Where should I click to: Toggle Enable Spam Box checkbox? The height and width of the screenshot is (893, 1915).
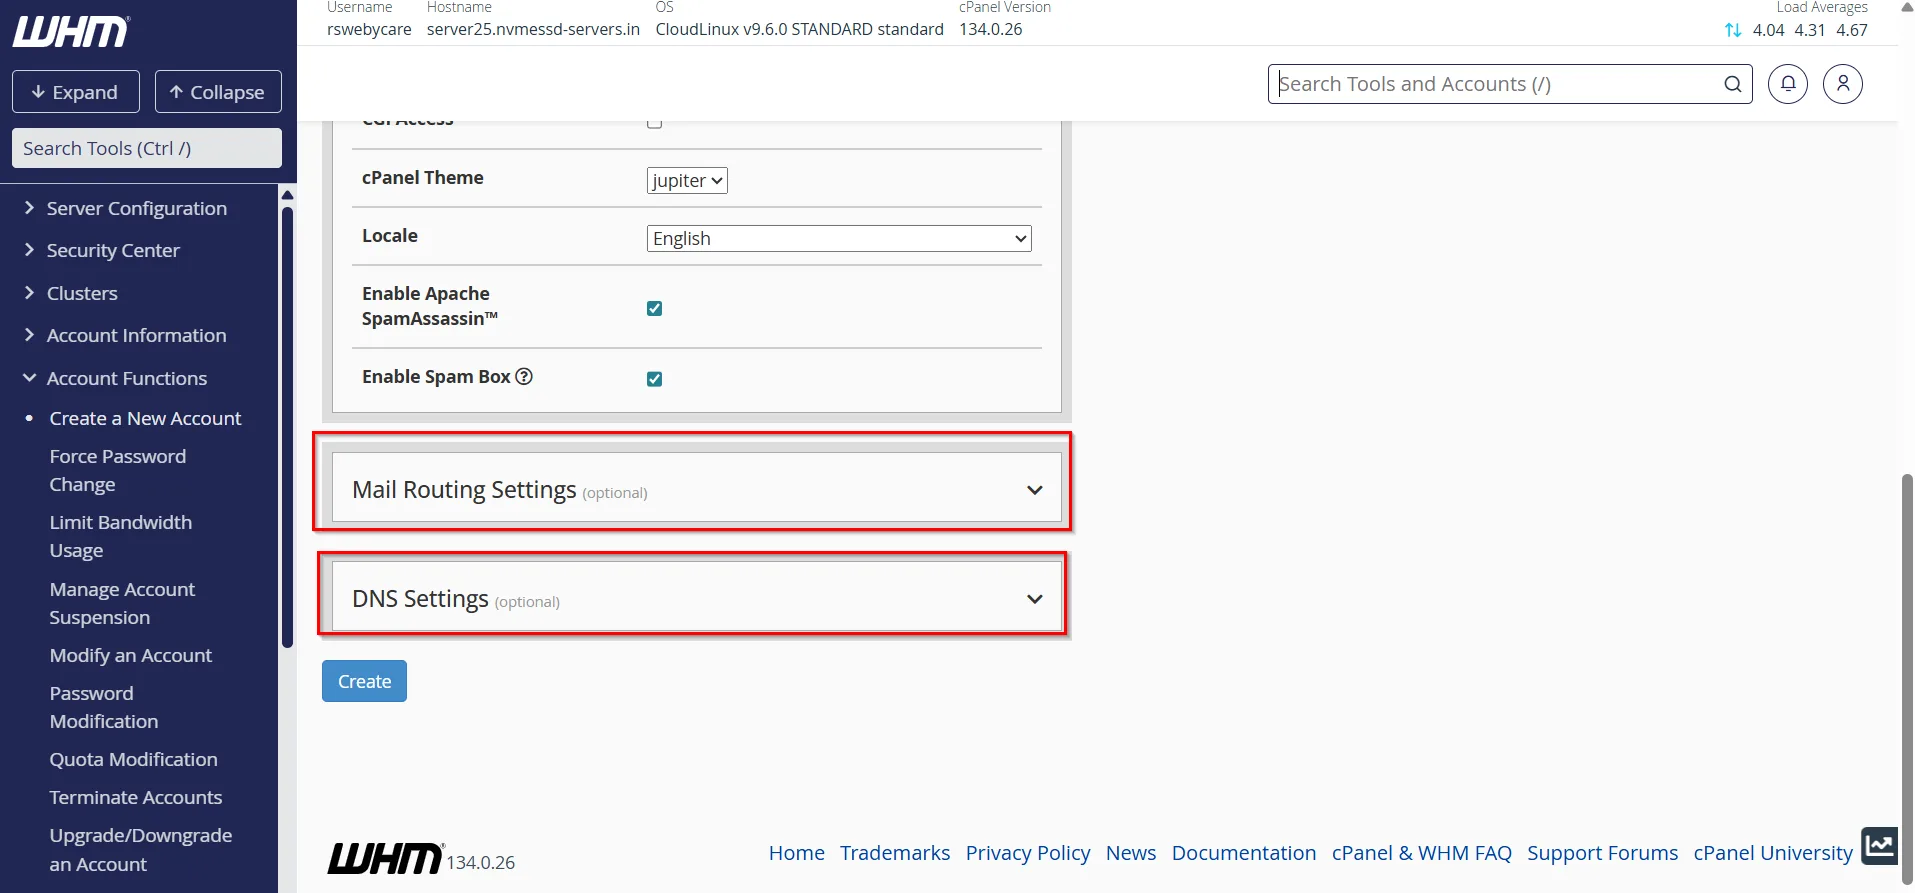click(x=654, y=379)
